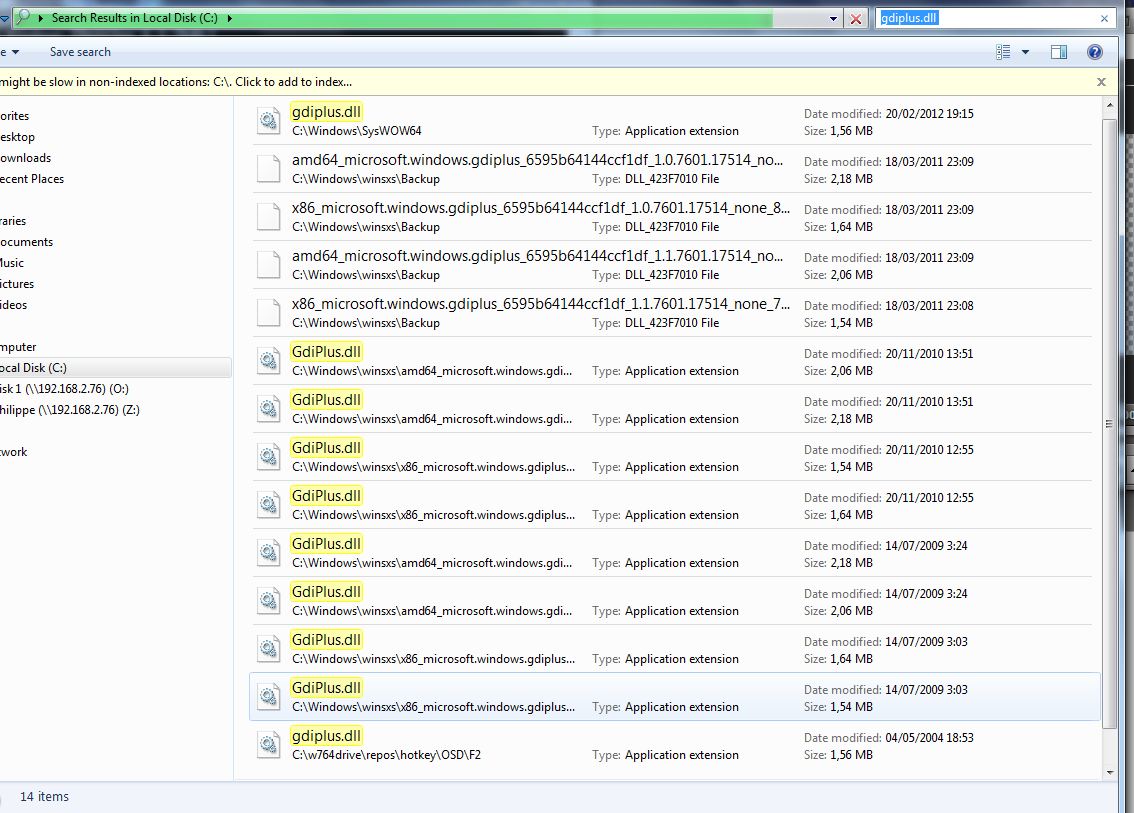Clear the gdiplus.dll search text
Screen dimensions: 1134x813
pyautogui.click(x=1104, y=18)
